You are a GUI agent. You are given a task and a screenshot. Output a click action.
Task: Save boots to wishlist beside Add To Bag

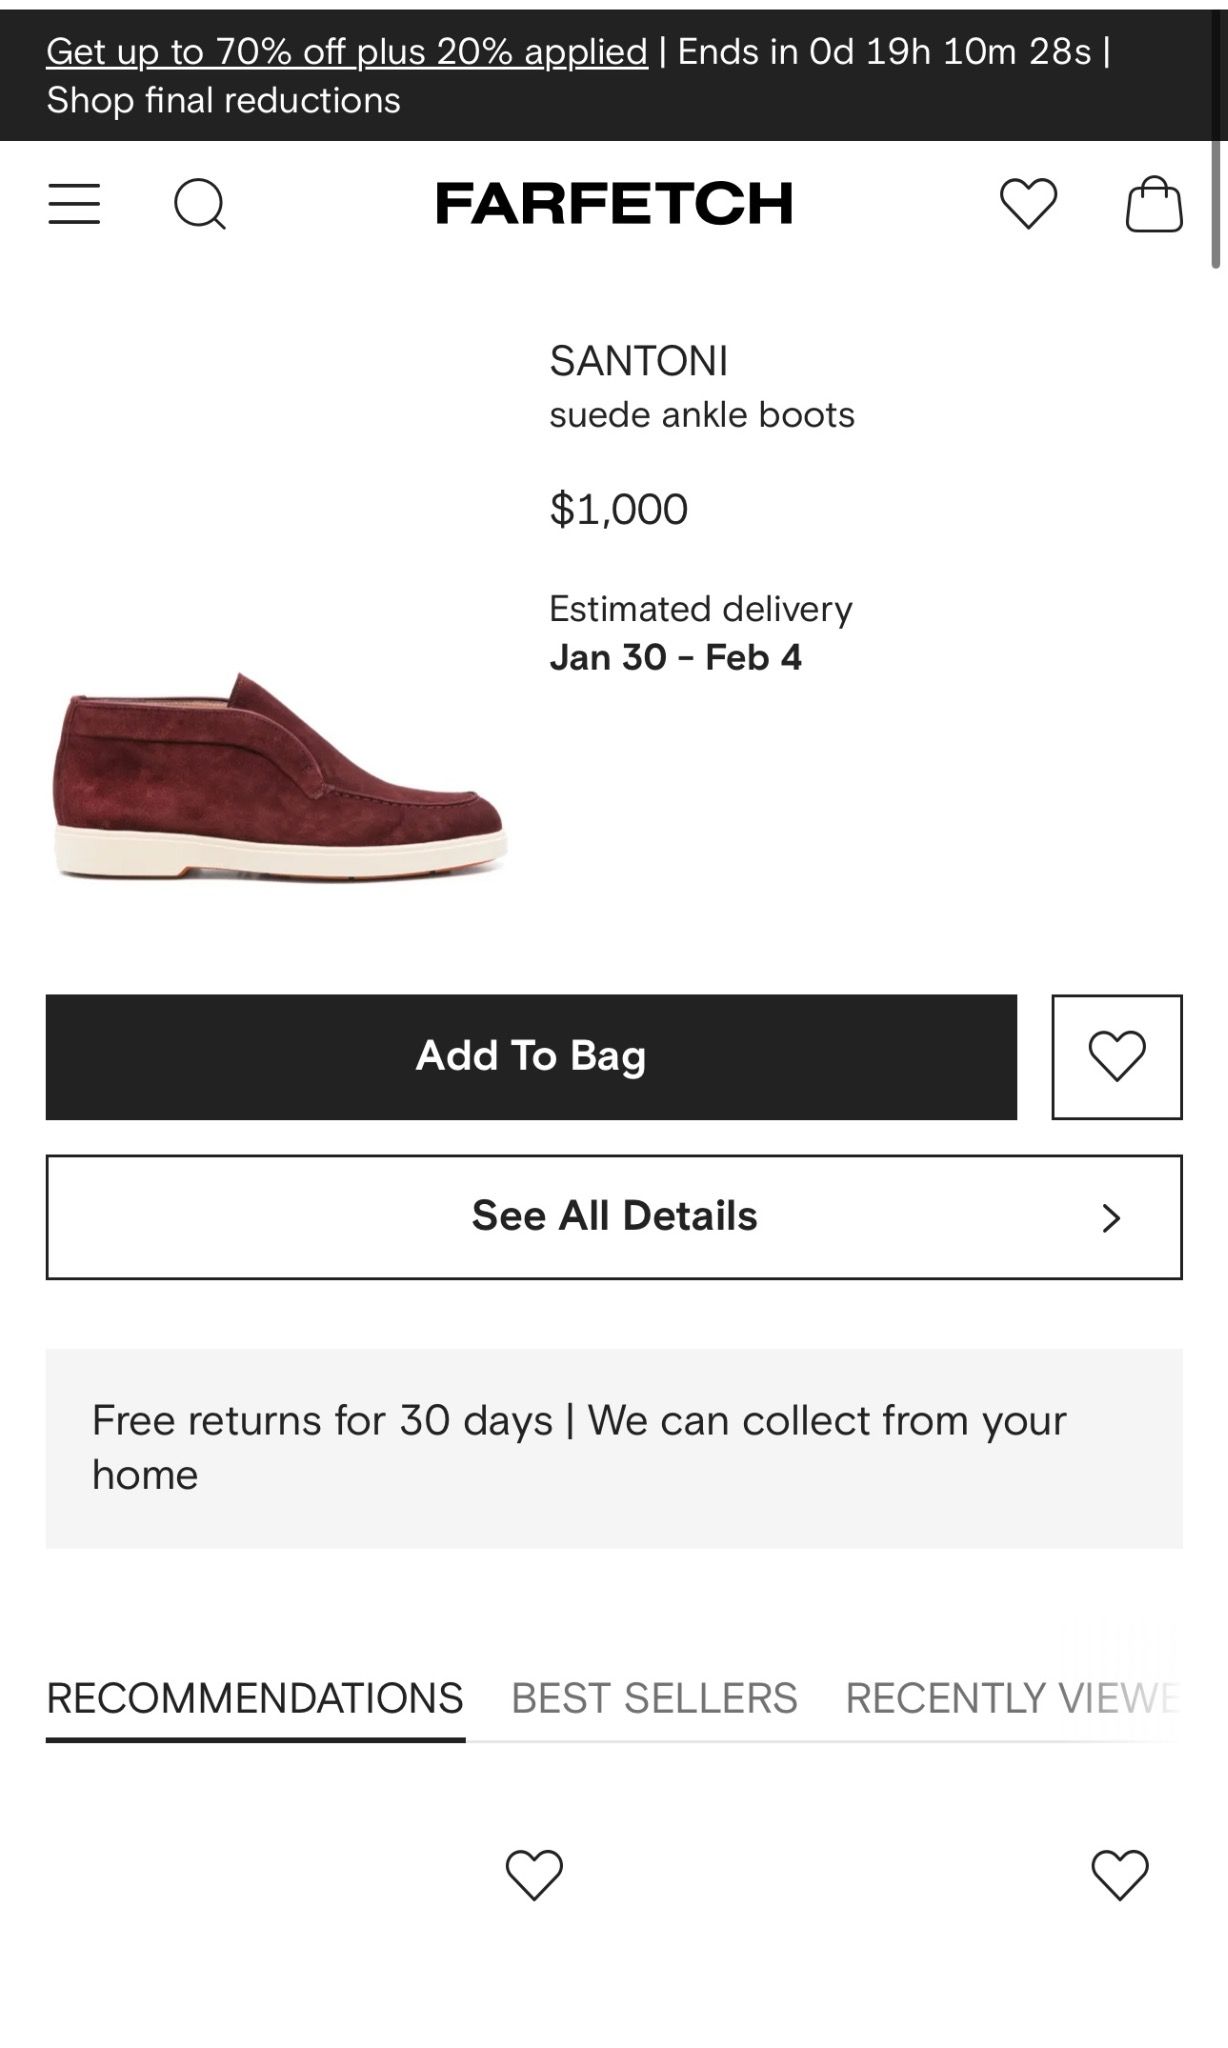1116,1056
